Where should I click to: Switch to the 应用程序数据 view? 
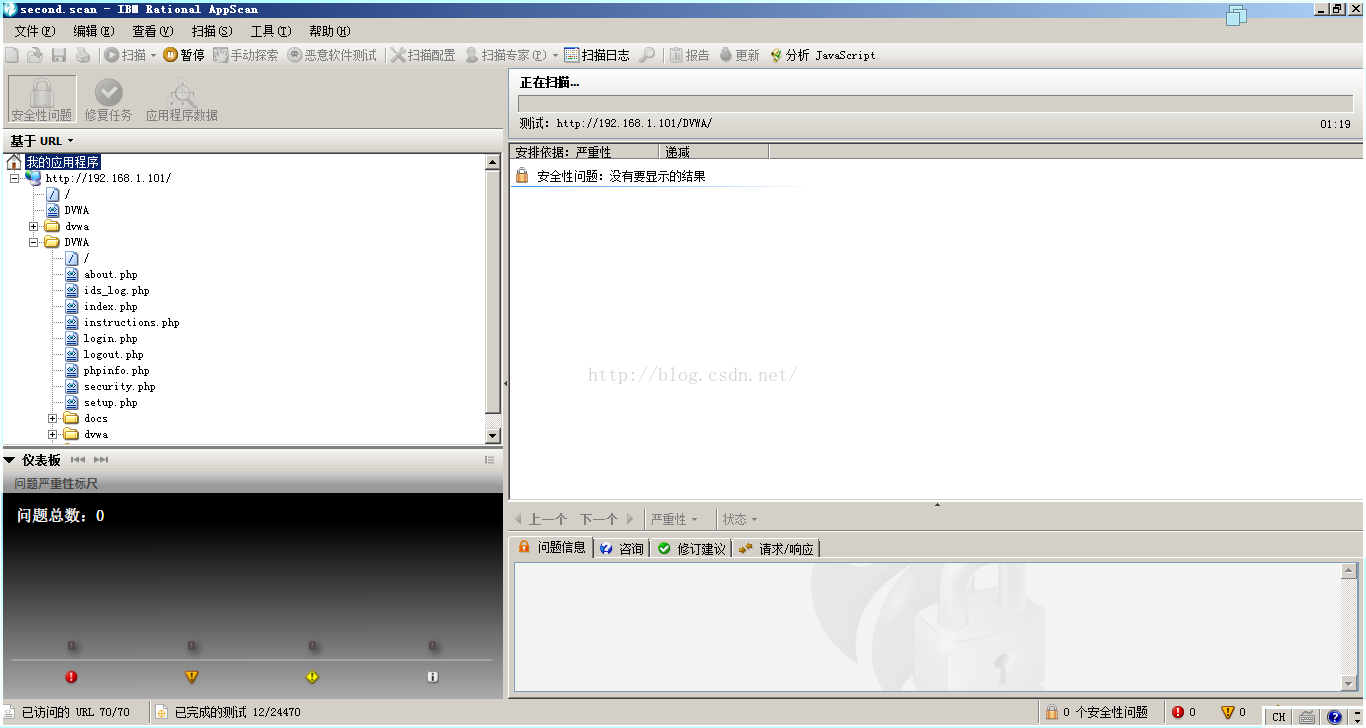pyautogui.click(x=182, y=100)
